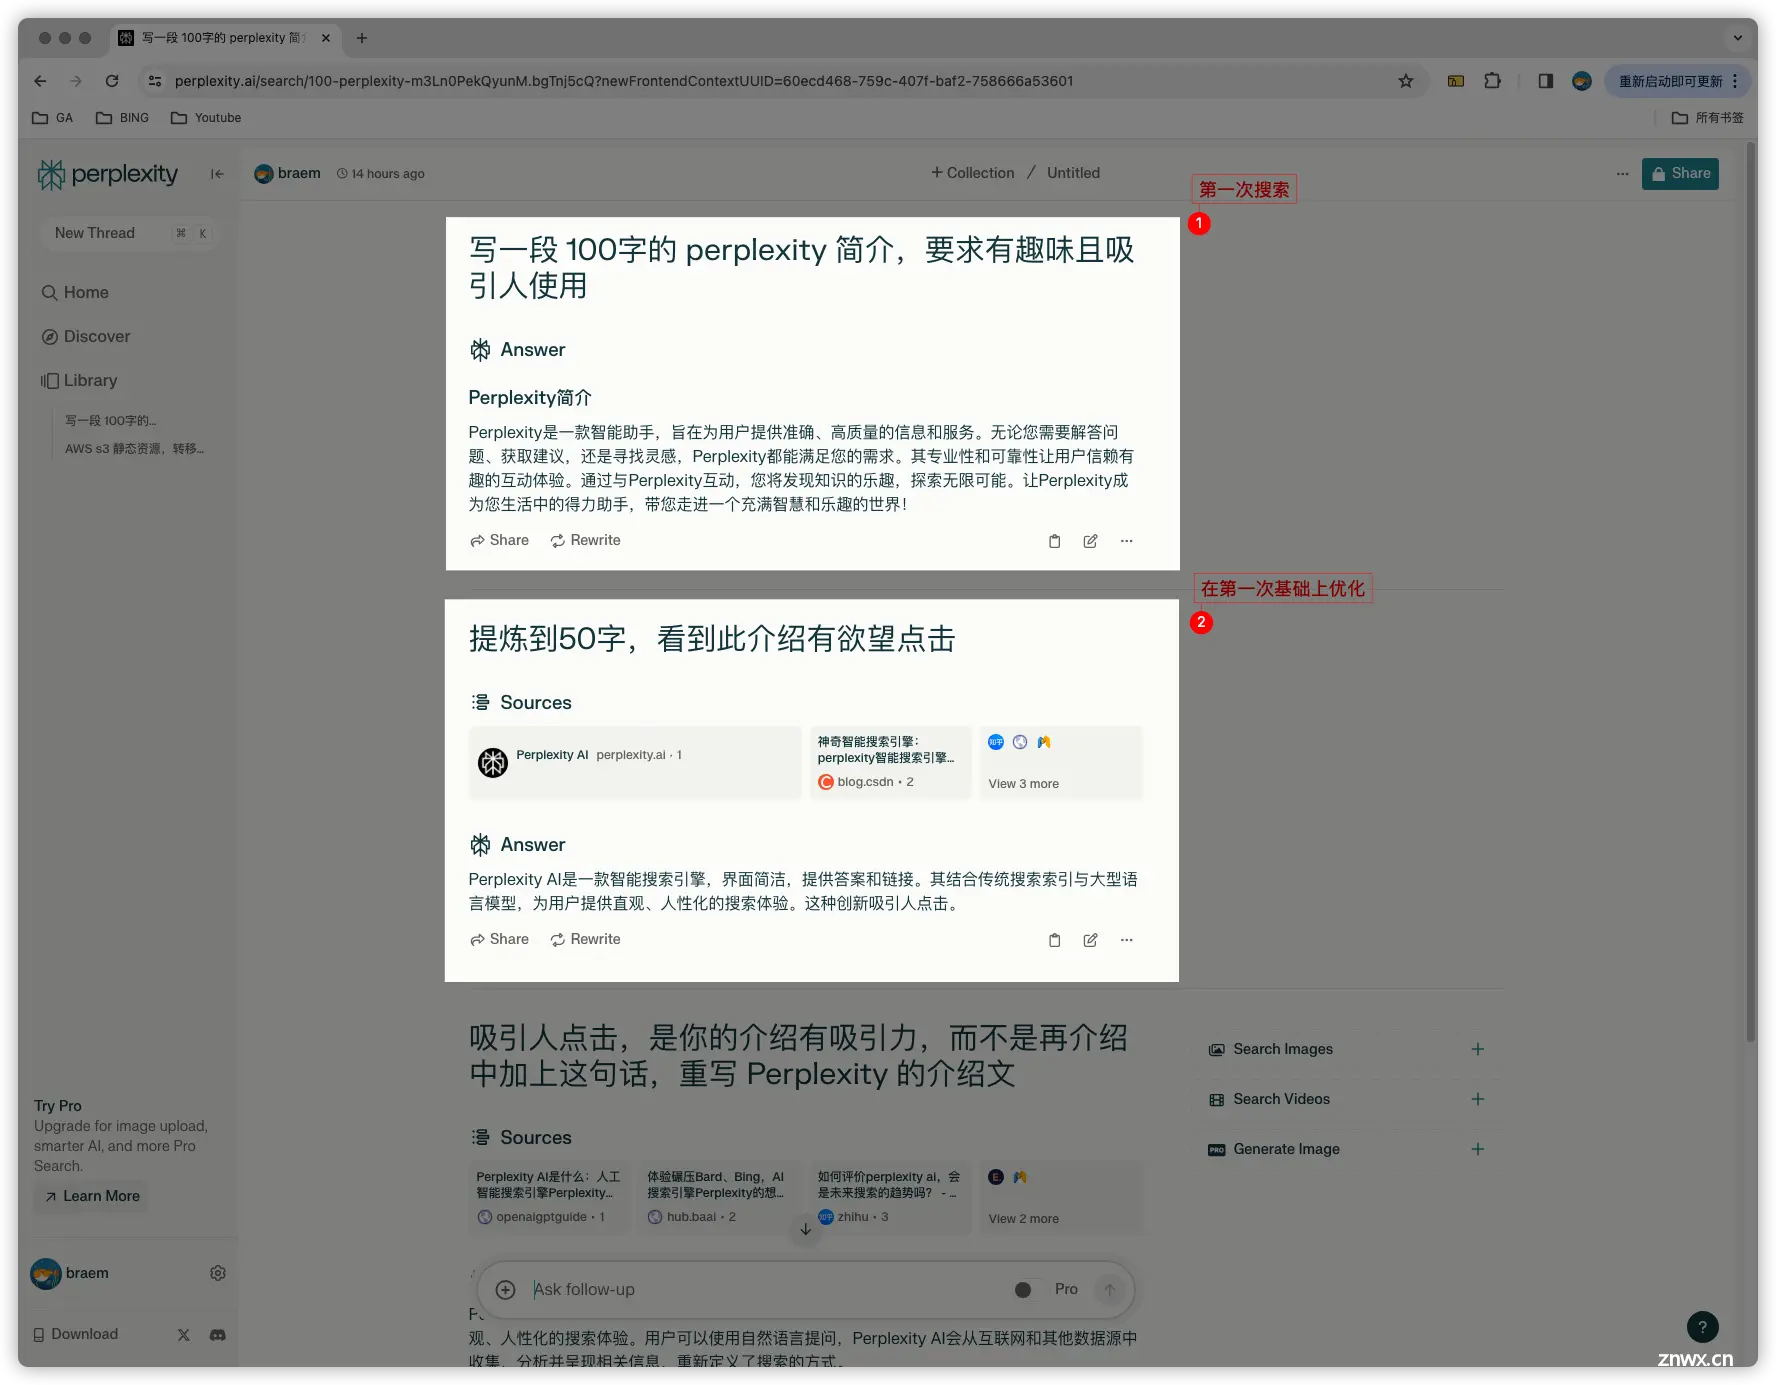
Task: Click the Ask follow-up input field
Action: 765,1289
